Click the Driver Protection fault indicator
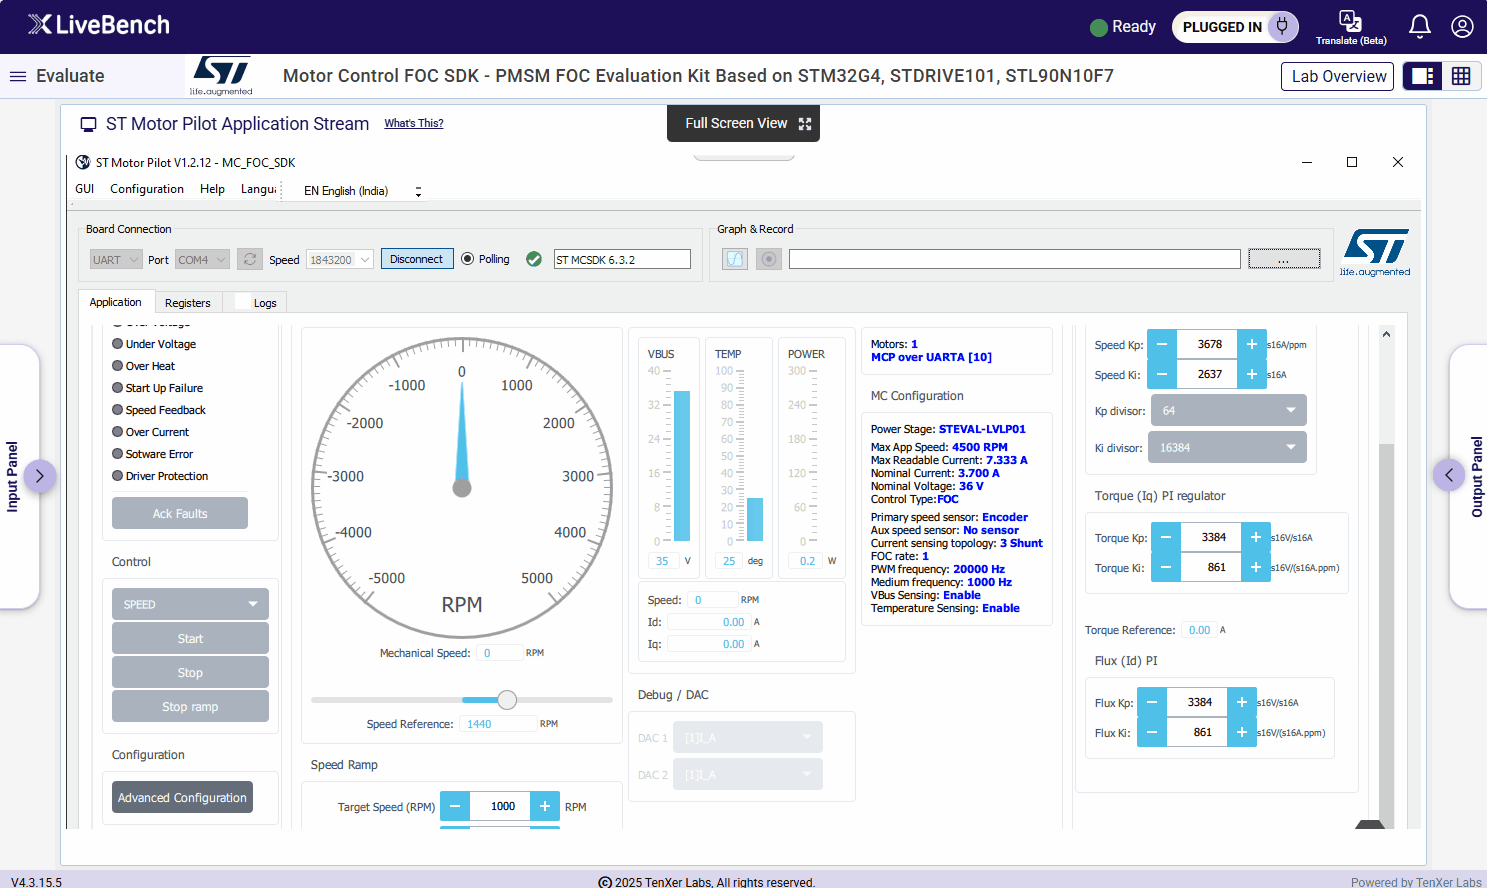 point(117,476)
